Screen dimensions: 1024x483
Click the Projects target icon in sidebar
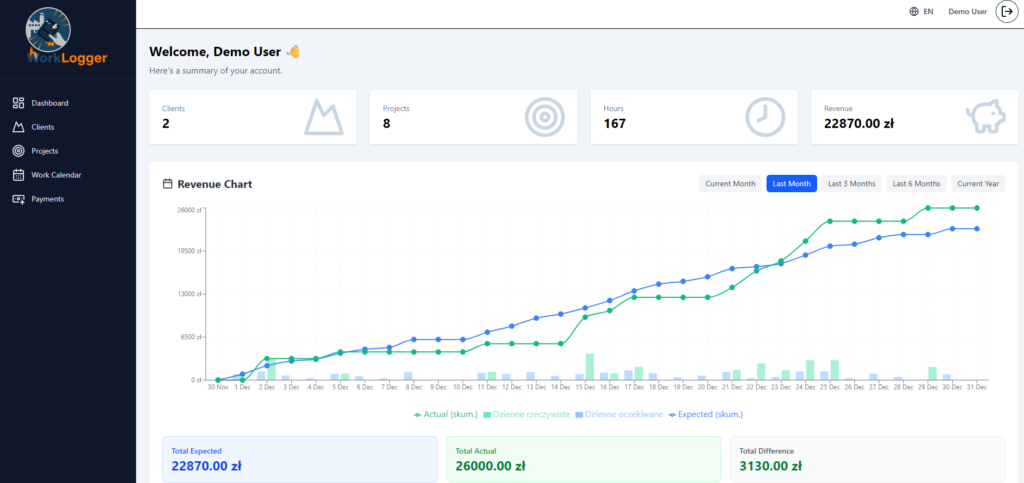(18, 151)
